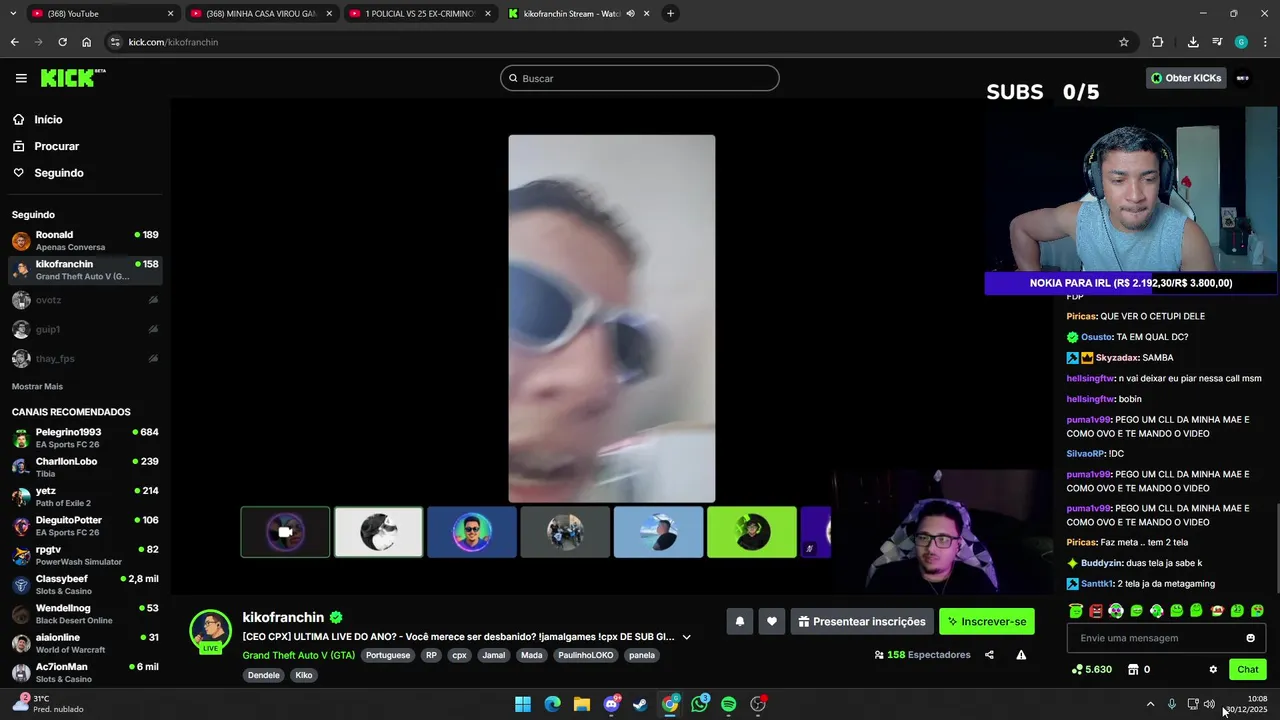1280x720 pixels.
Task: Open the chat store shop icon
Action: coord(1133,669)
